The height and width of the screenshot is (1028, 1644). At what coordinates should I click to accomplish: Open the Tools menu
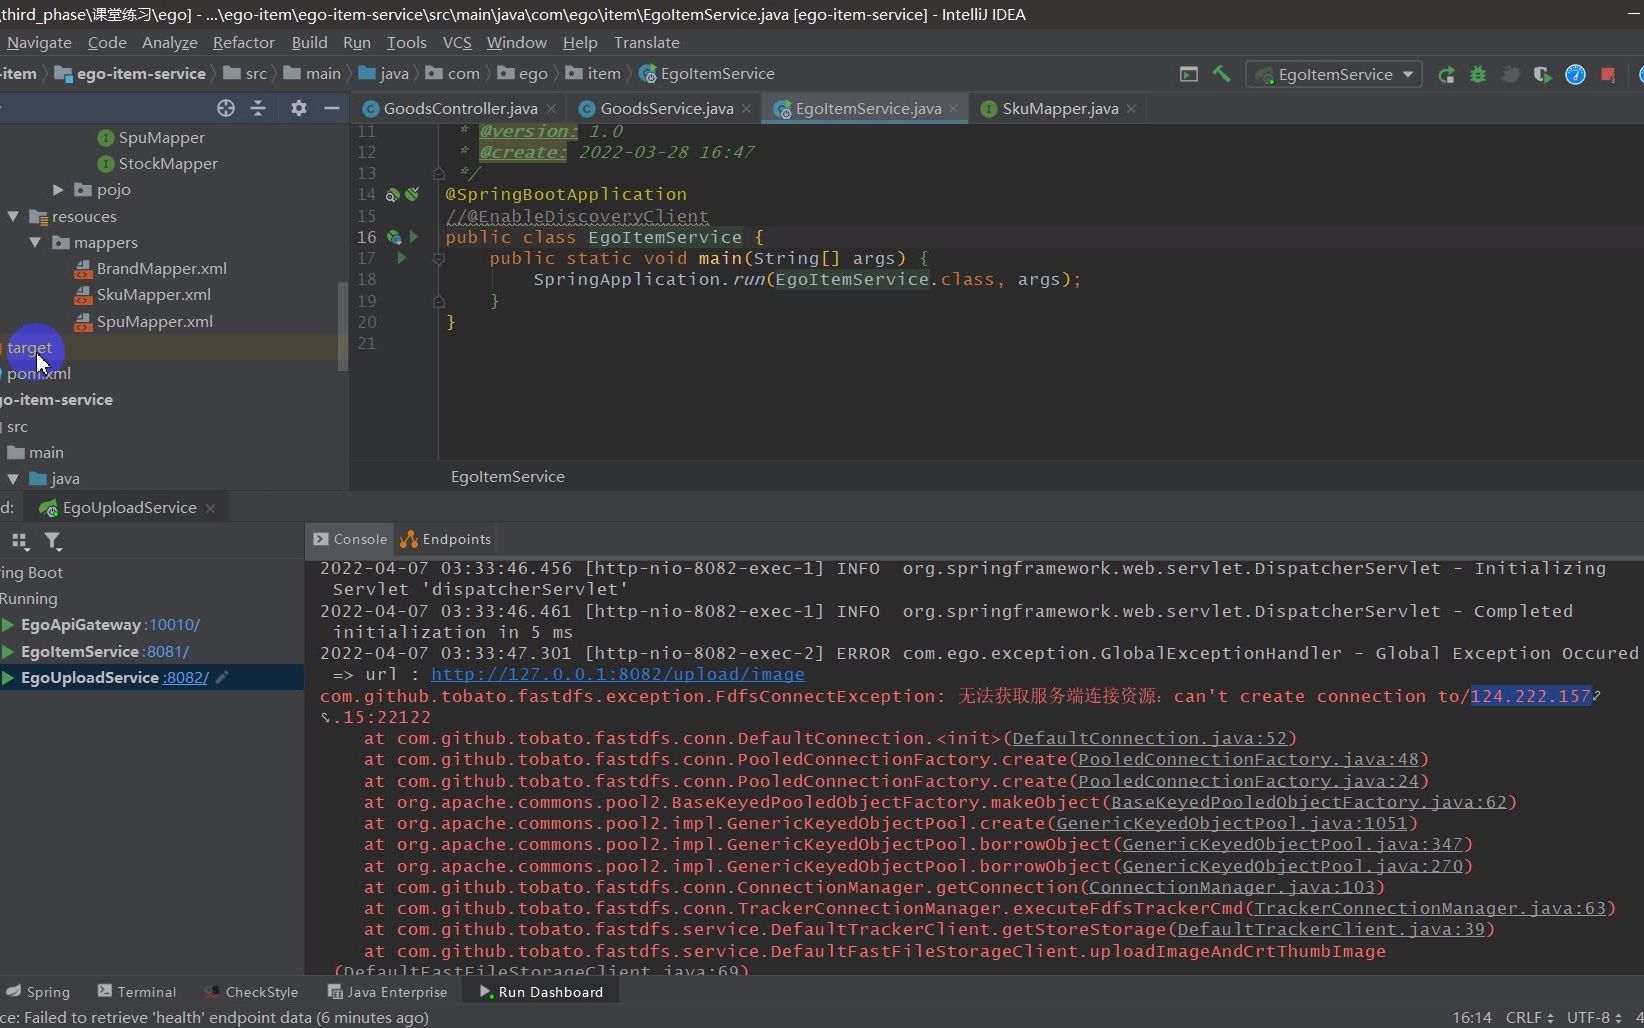[406, 42]
